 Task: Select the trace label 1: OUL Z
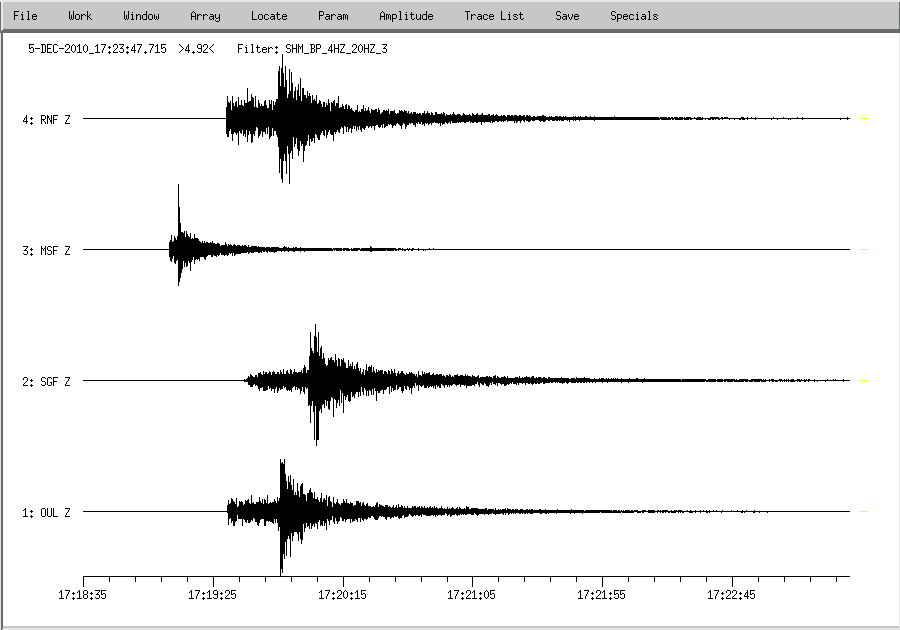[47, 512]
